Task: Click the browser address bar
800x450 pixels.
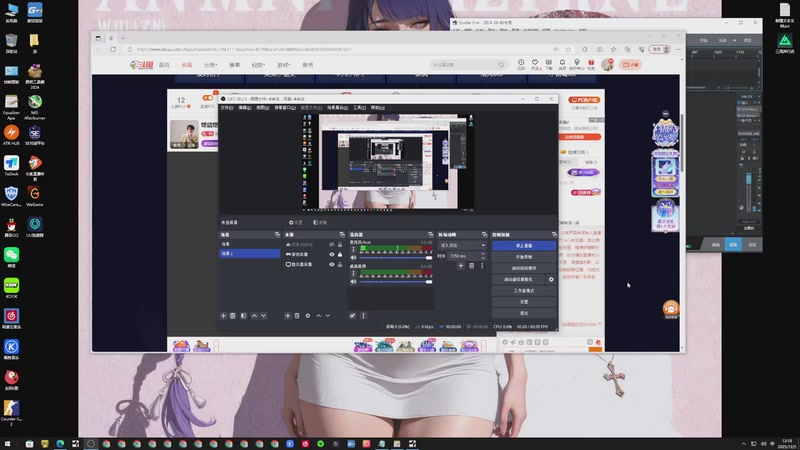Action: (337, 49)
